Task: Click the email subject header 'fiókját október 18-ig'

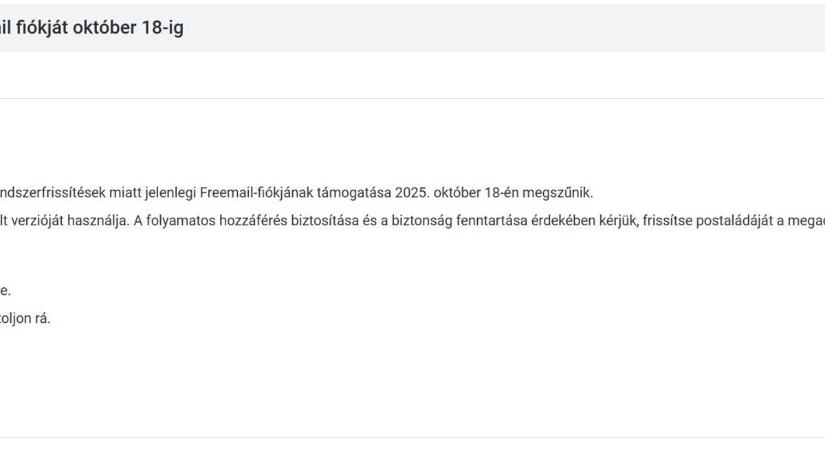Action: (x=90, y=28)
